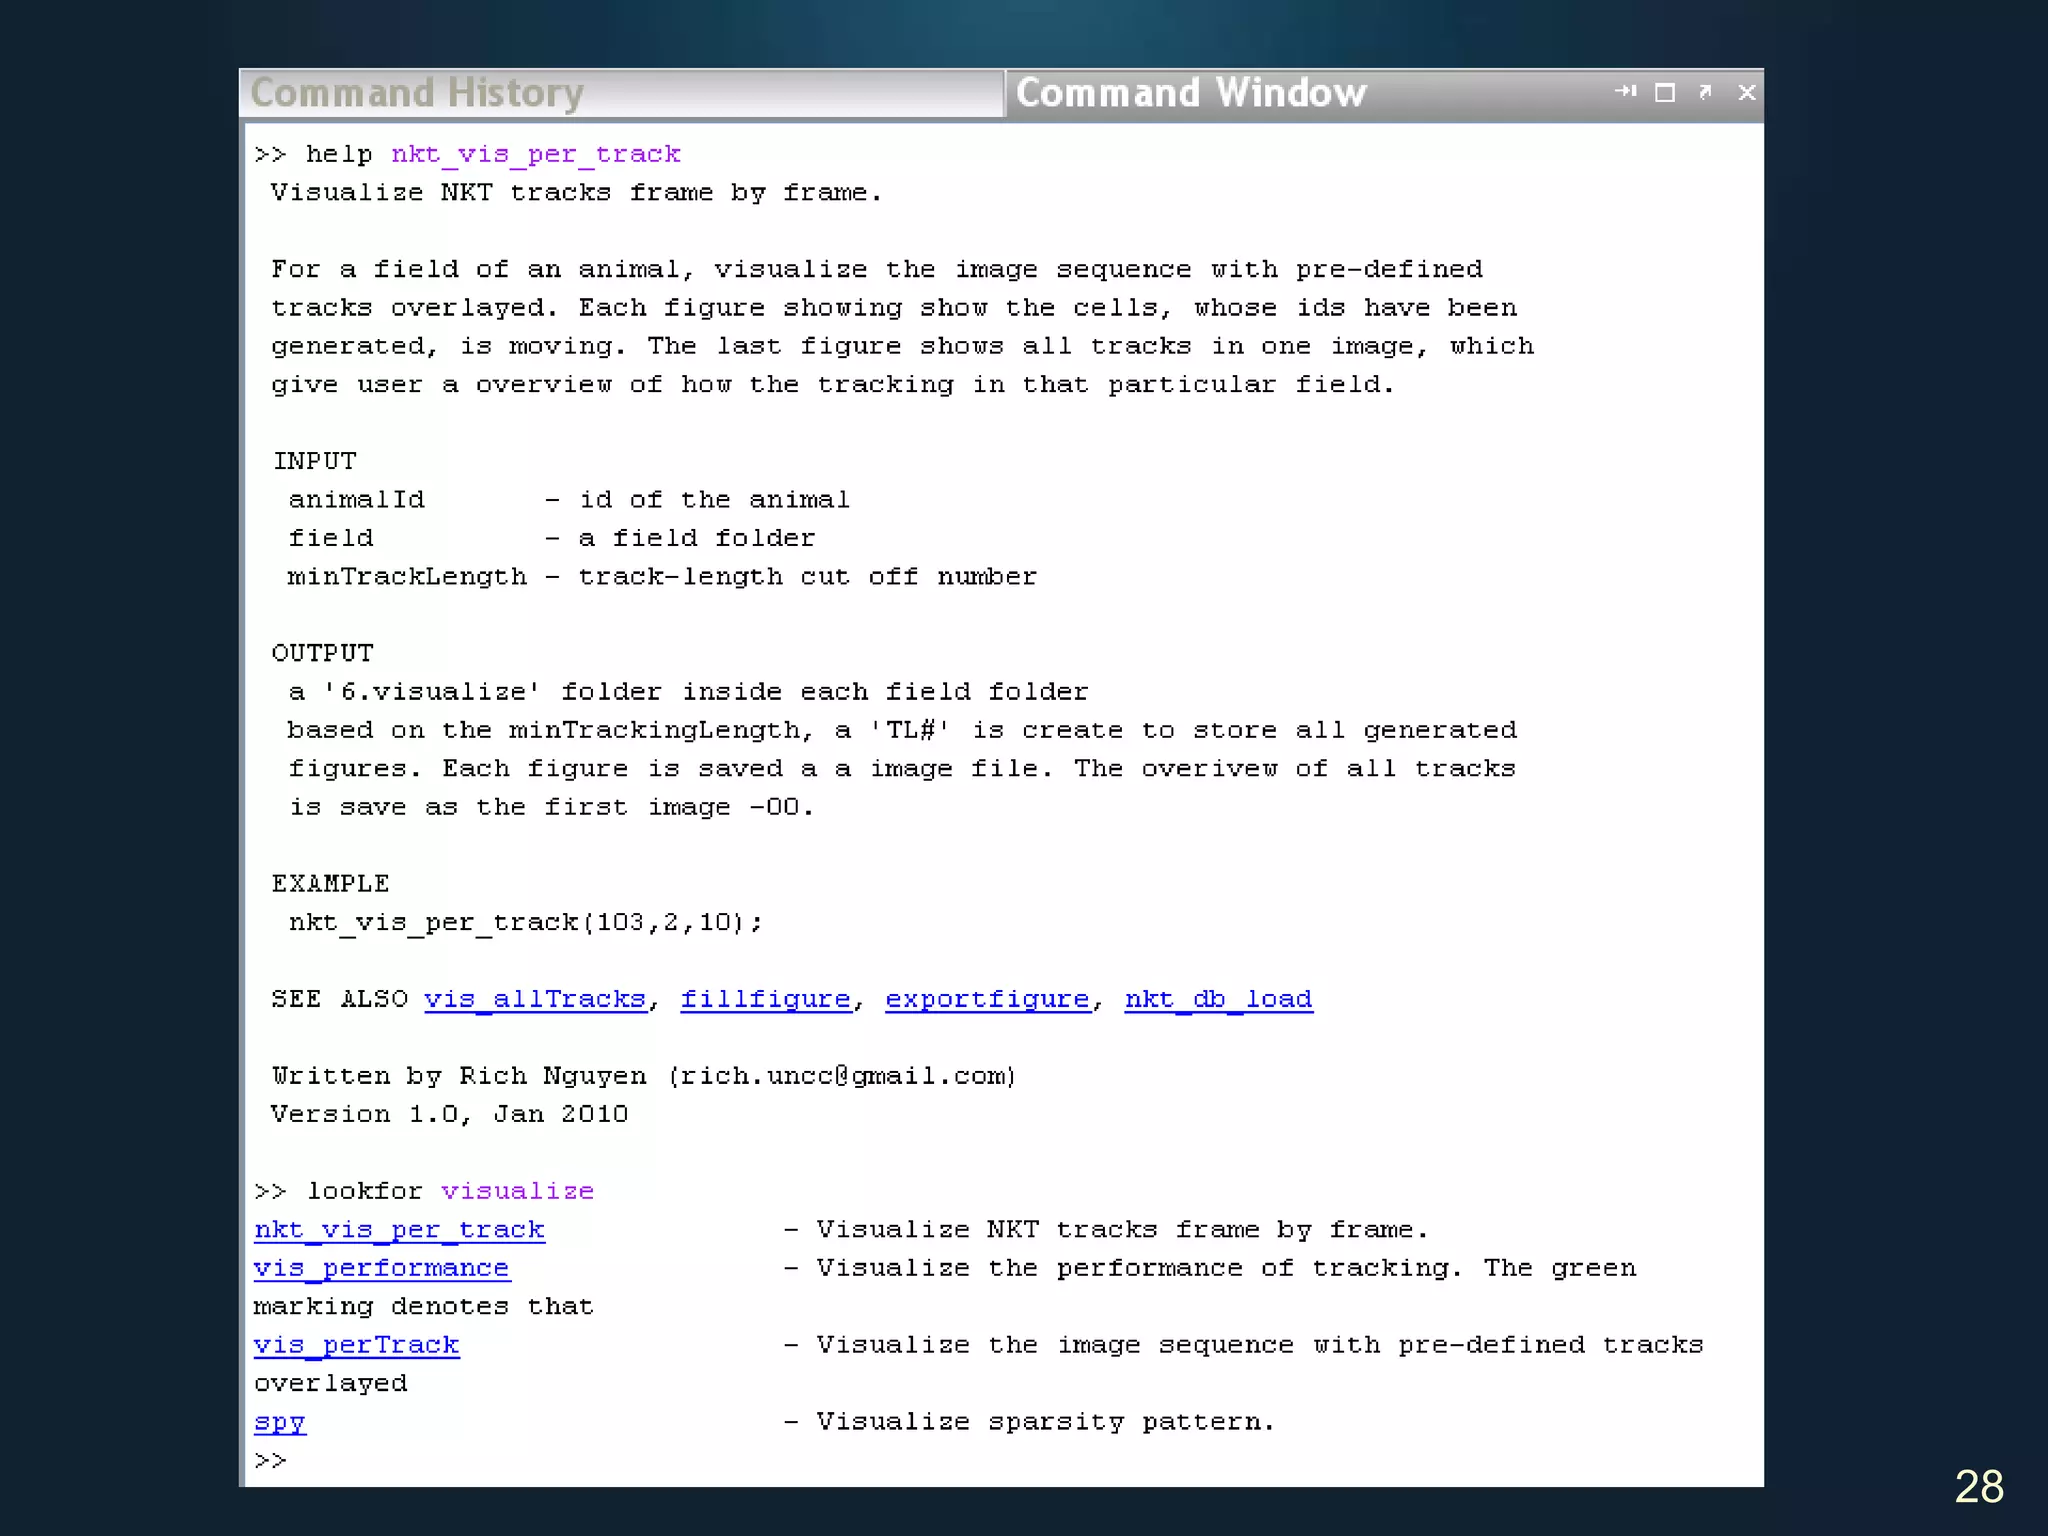Select the Command Window title tab
This screenshot has width=2048, height=1536.
[1190, 93]
